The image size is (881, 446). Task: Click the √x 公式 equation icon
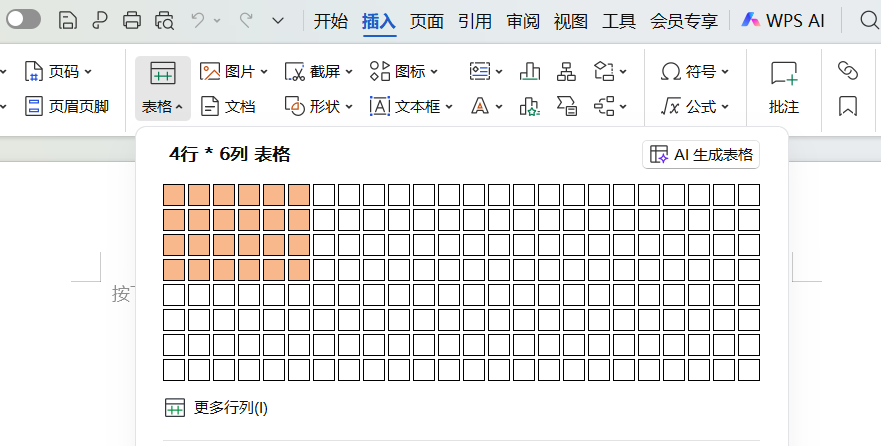671,106
